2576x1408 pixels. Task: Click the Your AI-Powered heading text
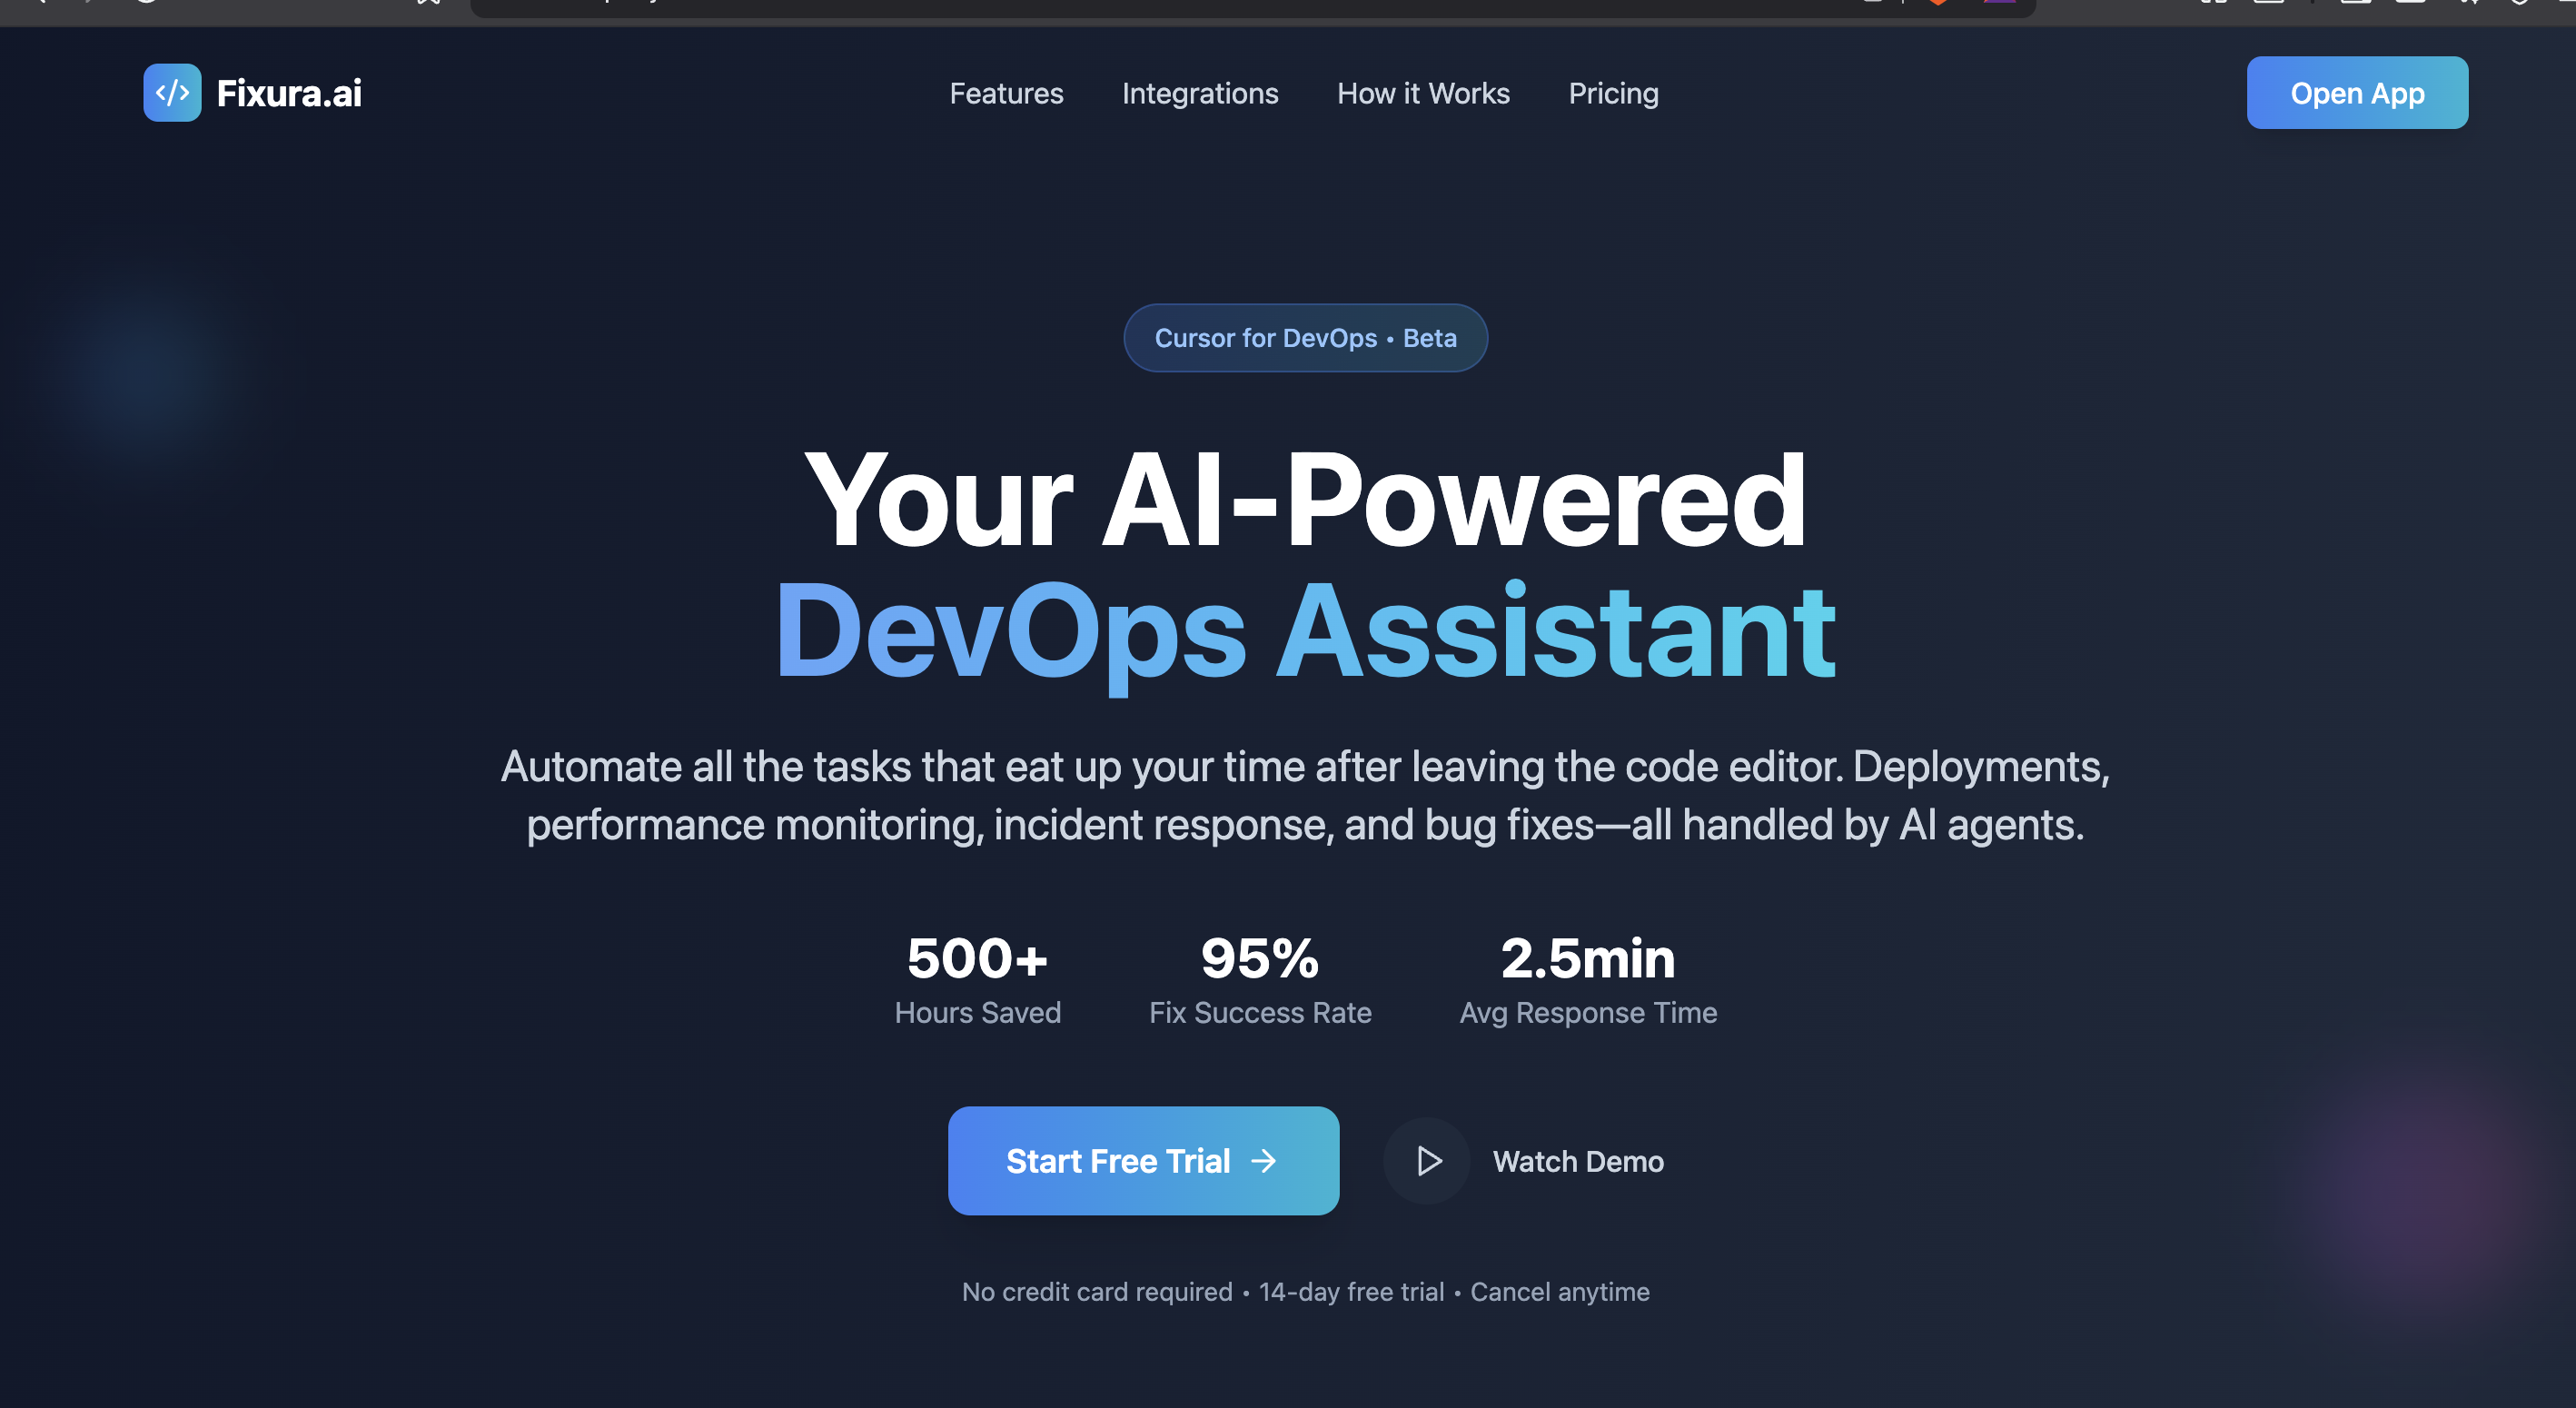coord(1305,500)
